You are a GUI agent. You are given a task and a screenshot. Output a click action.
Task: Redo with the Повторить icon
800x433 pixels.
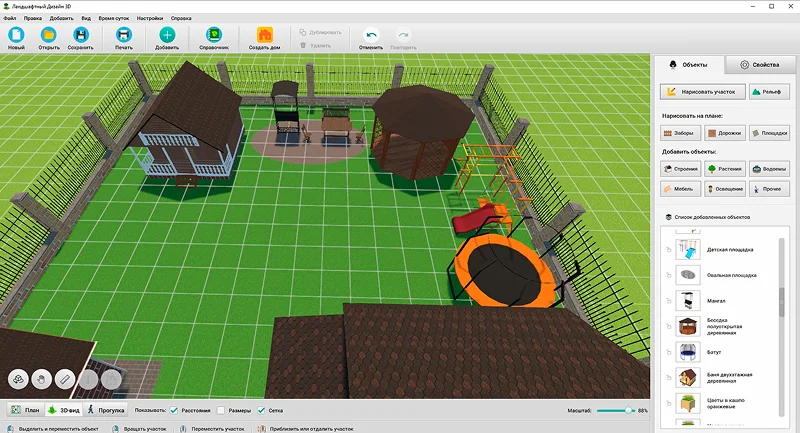pyautogui.click(x=403, y=35)
